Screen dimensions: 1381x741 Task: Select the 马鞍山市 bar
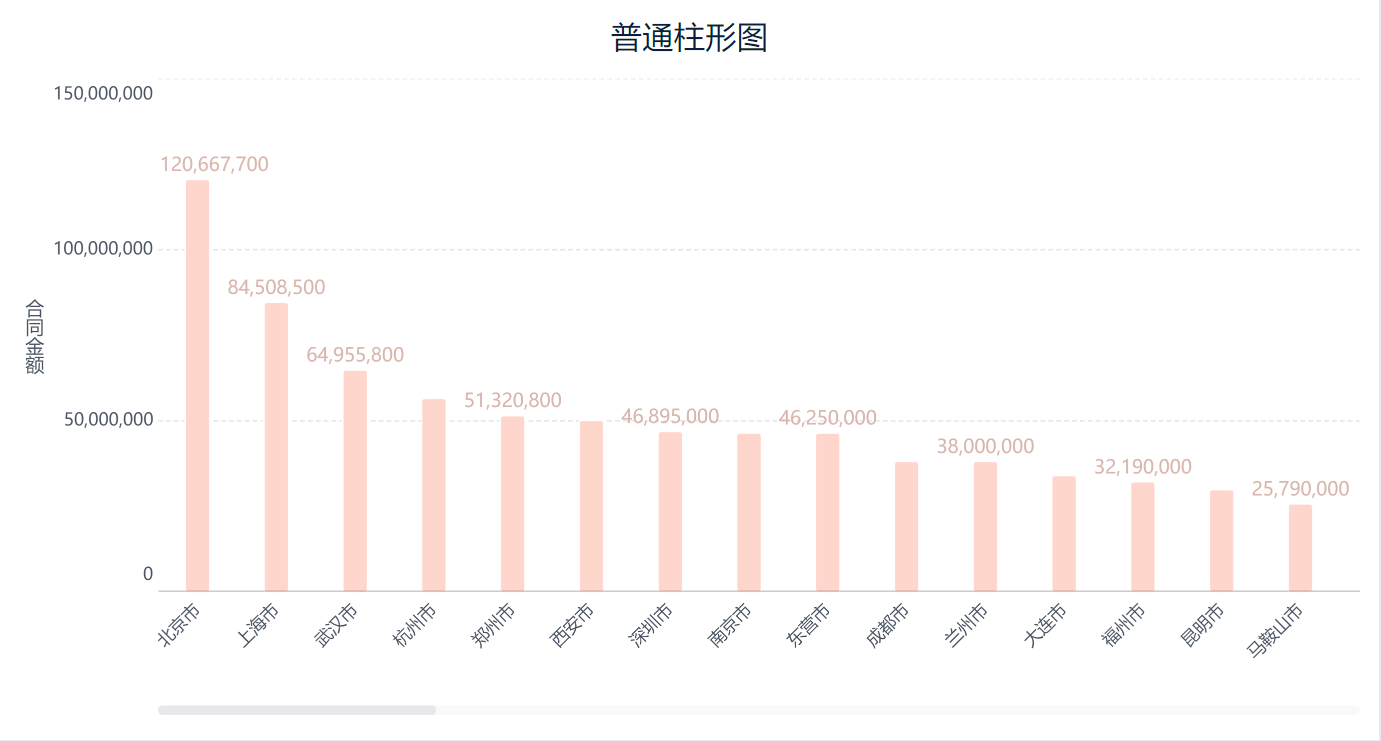pos(1300,547)
